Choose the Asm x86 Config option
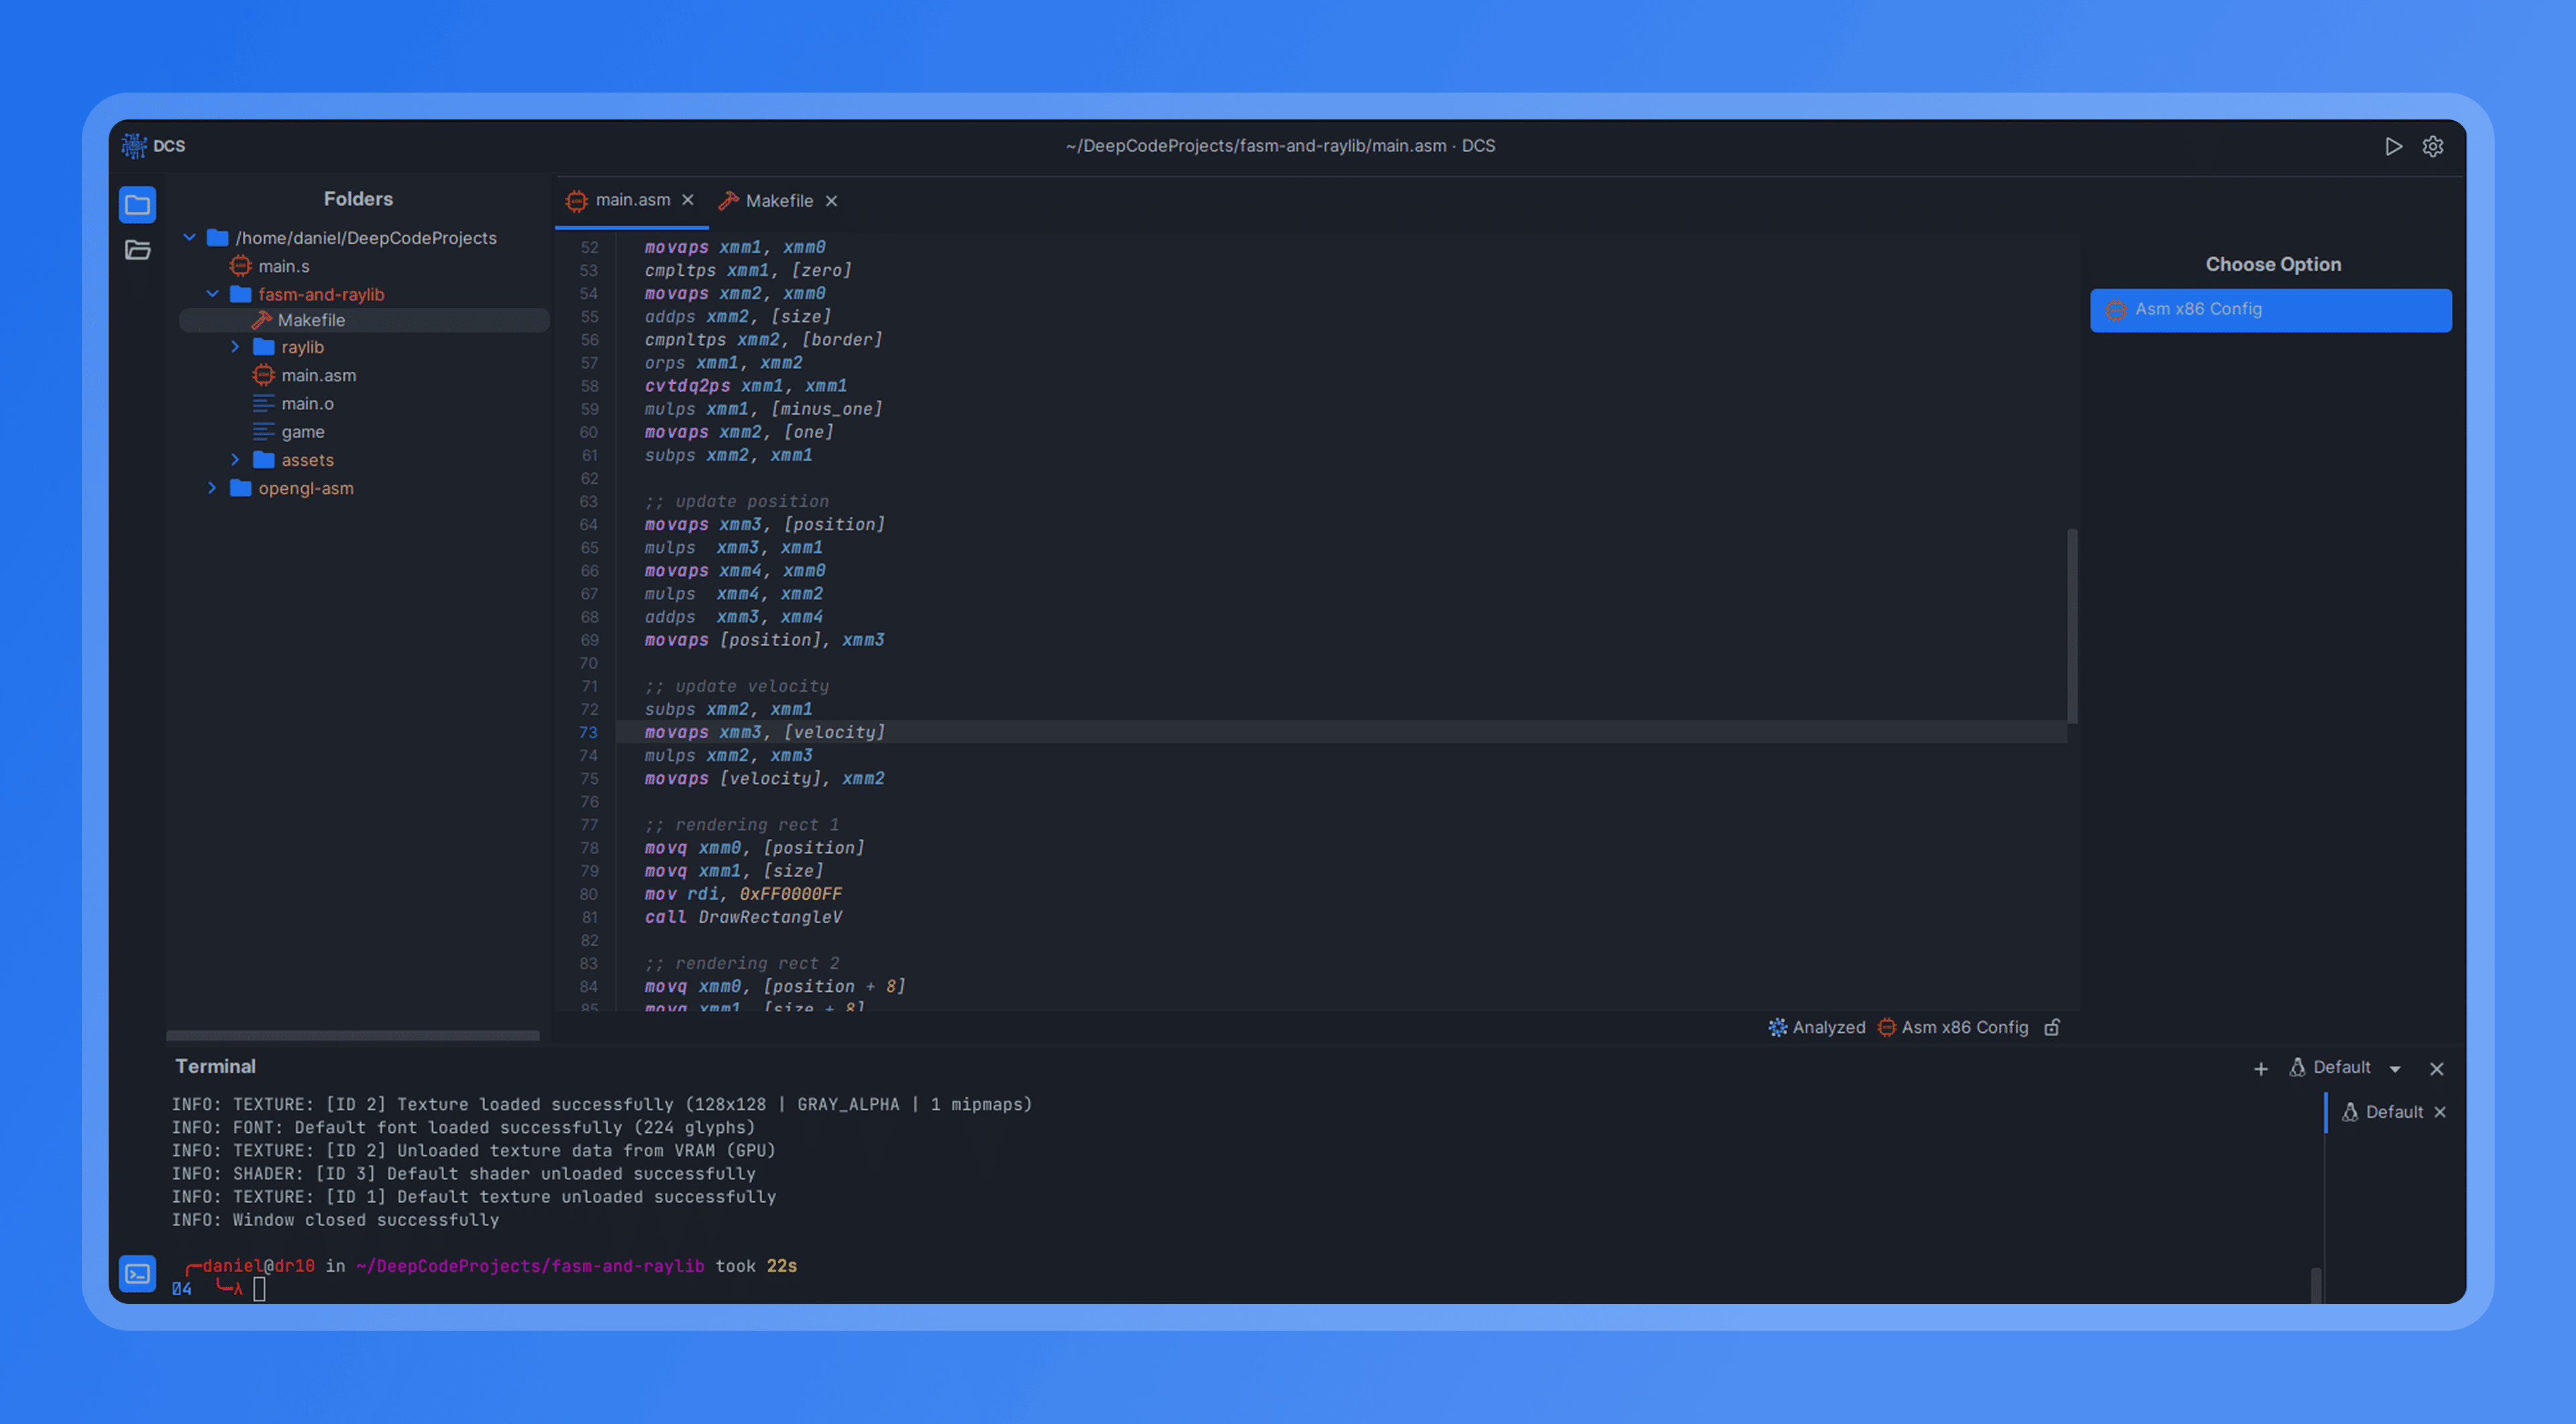The width and height of the screenshot is (2576, 1424). (2270, 310)
